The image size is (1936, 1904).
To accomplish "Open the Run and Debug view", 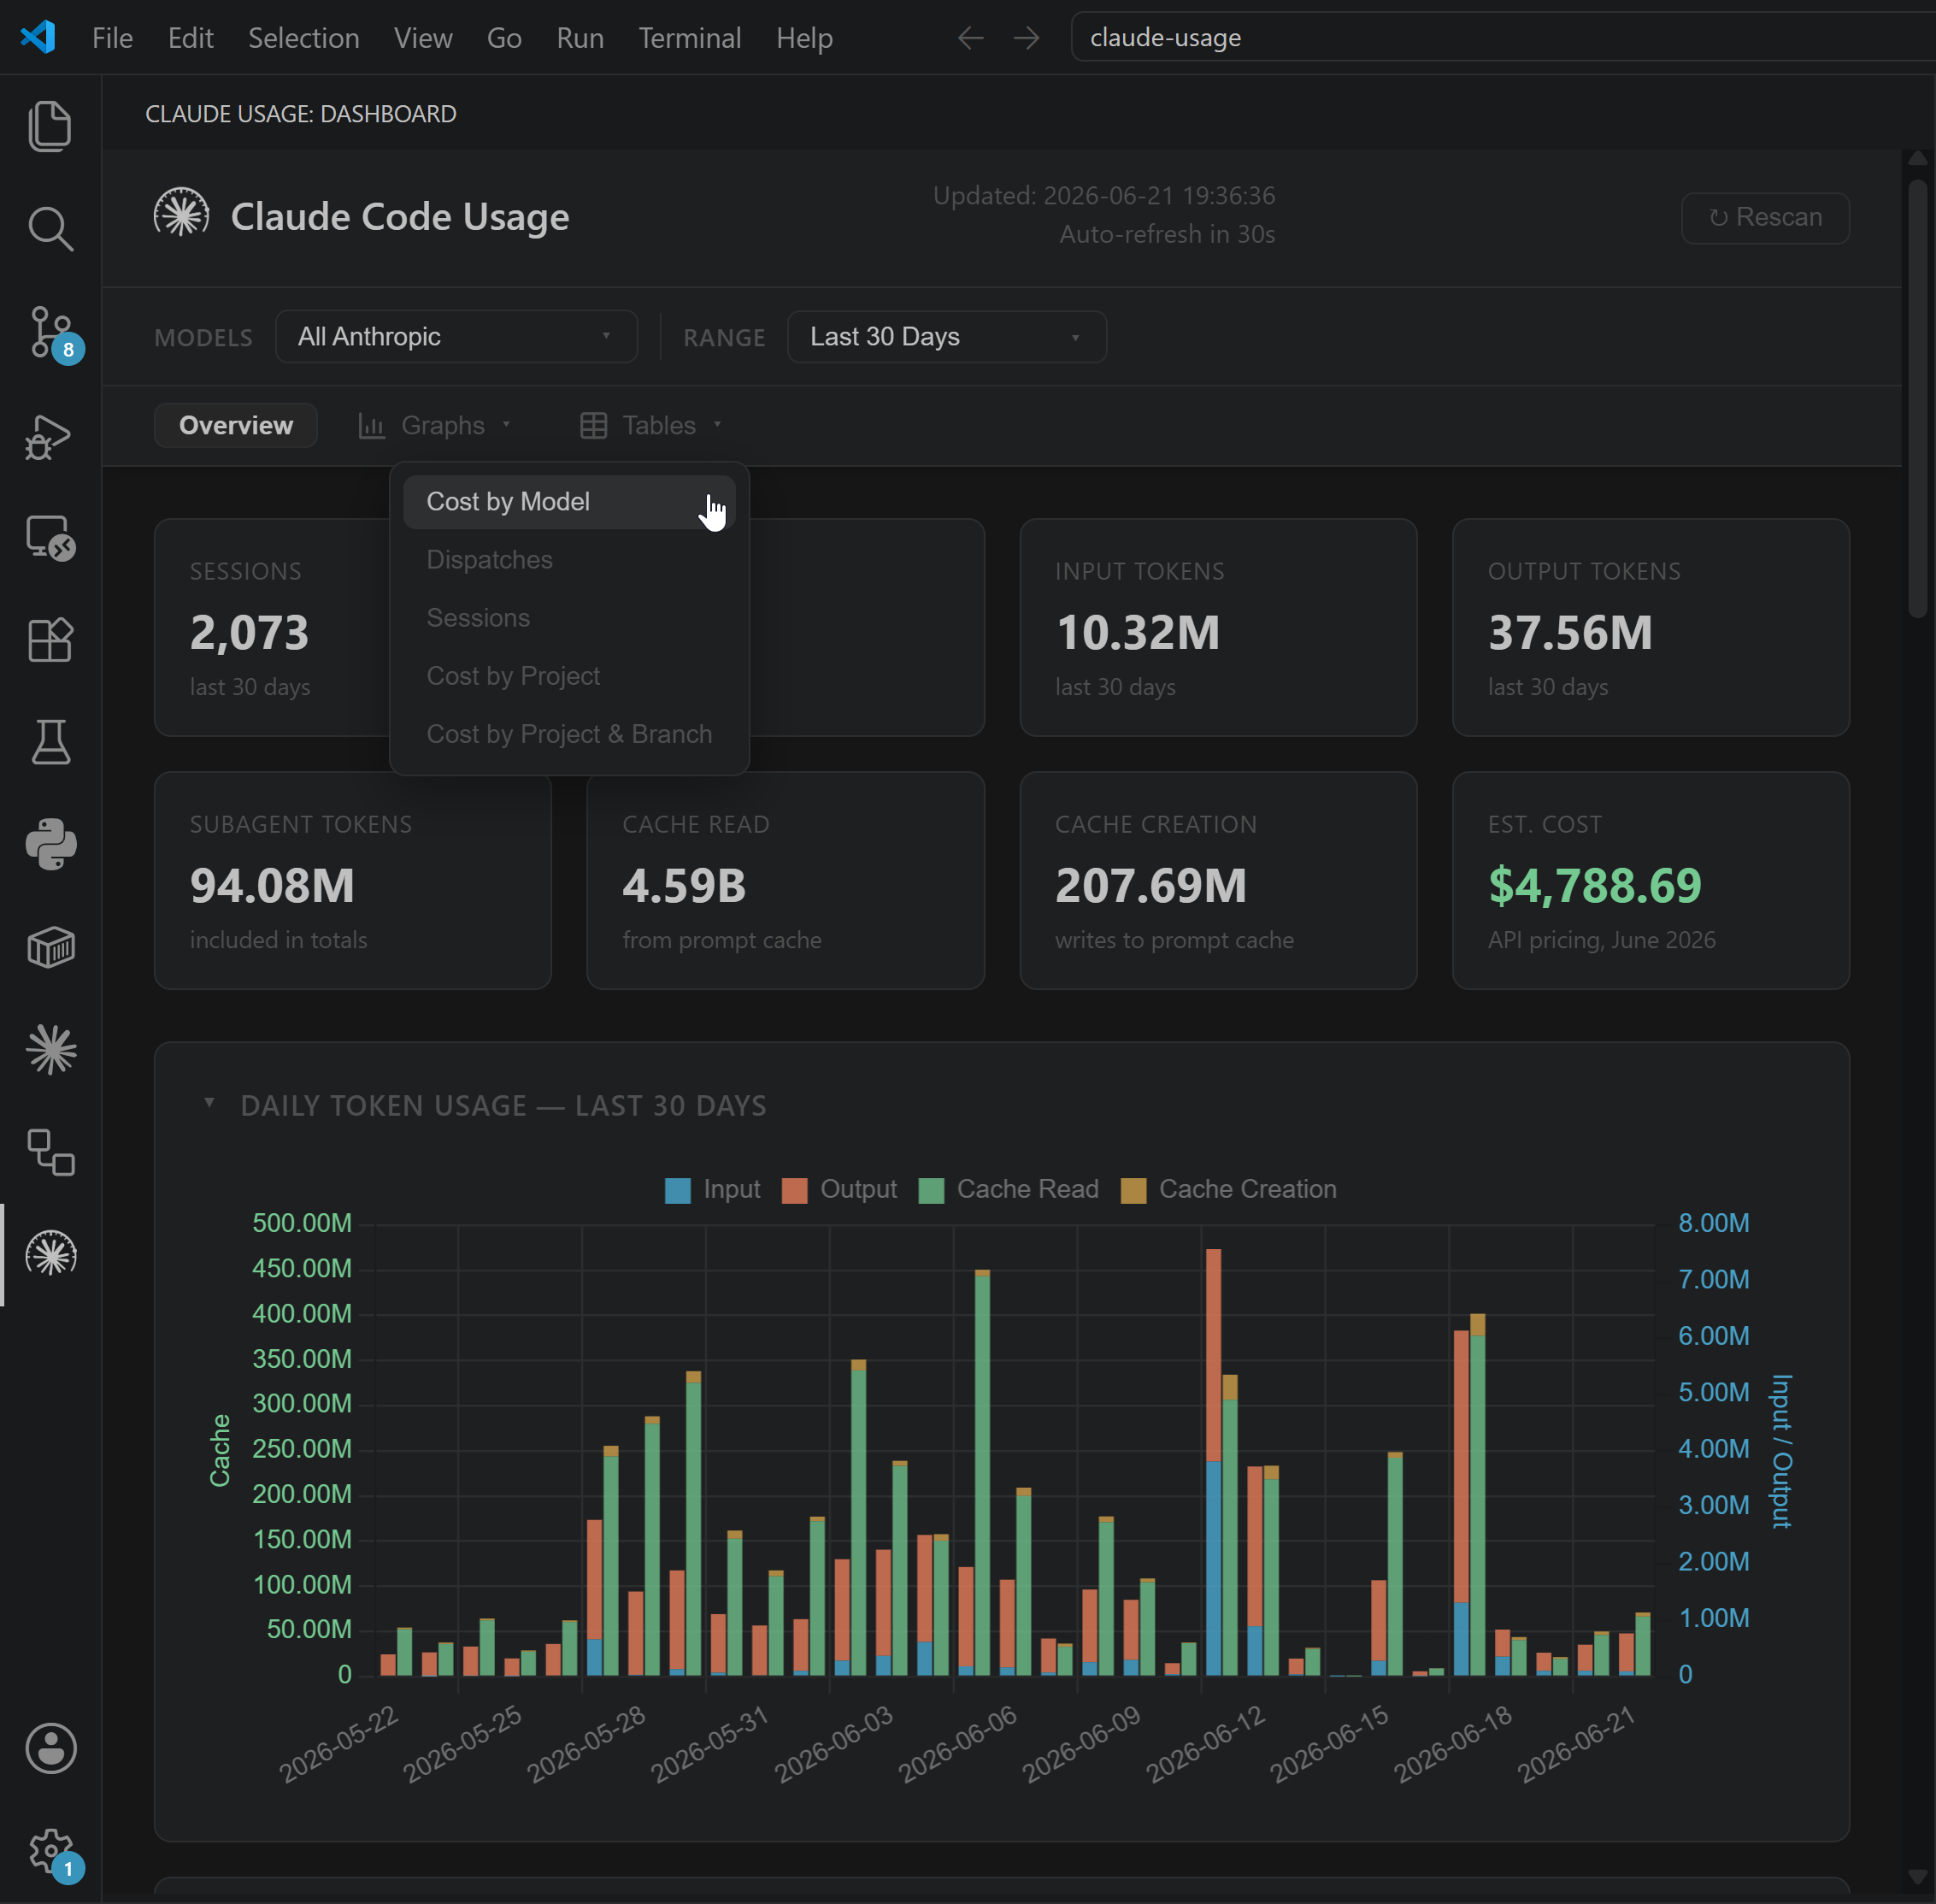I will (50, 436).
